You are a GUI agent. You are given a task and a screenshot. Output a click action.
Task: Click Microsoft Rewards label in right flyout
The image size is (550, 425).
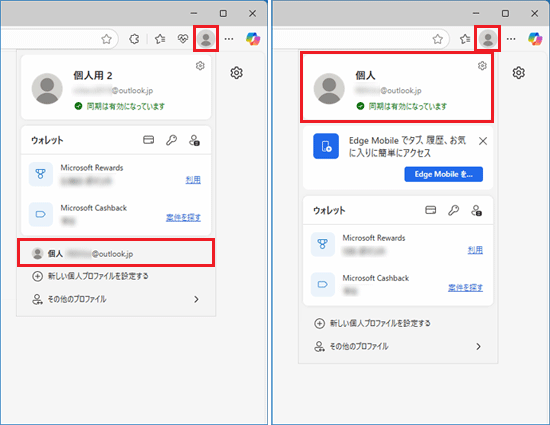374,238
